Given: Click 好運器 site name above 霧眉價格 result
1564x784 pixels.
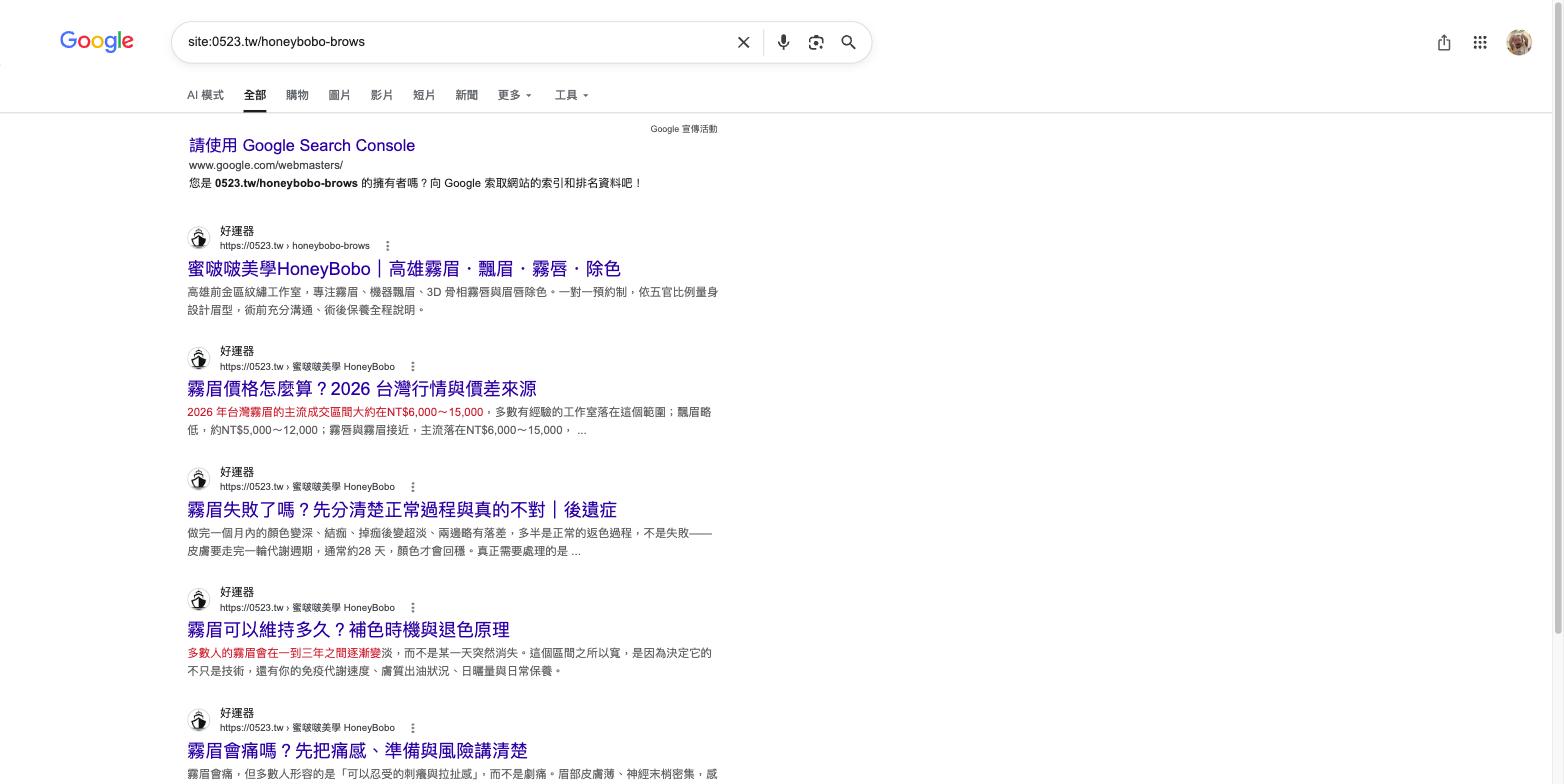Looking at the screenshot, I should [x=237, y=351].
